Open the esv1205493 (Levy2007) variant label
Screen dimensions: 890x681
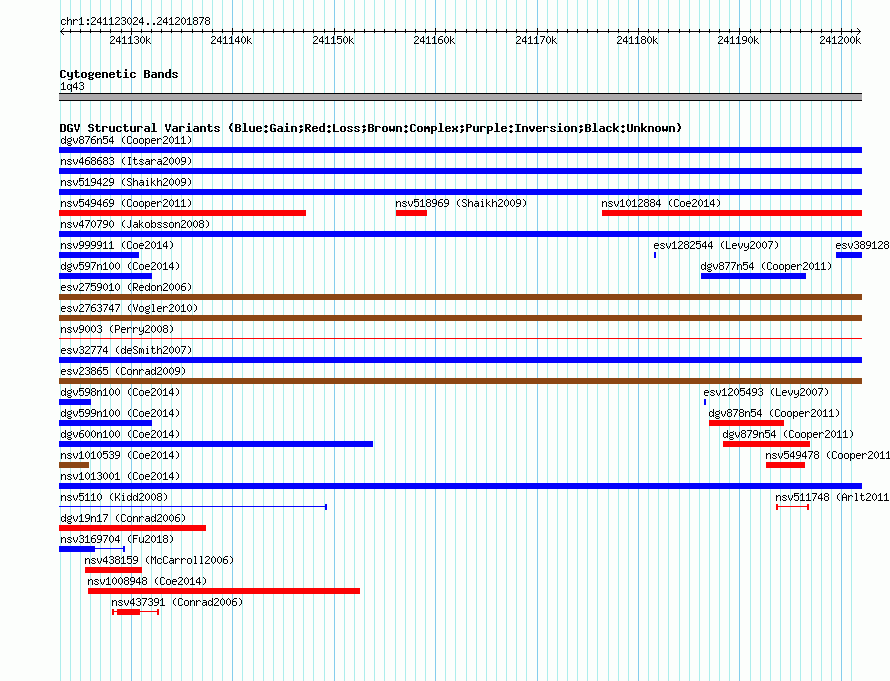[x=766, y=392]
